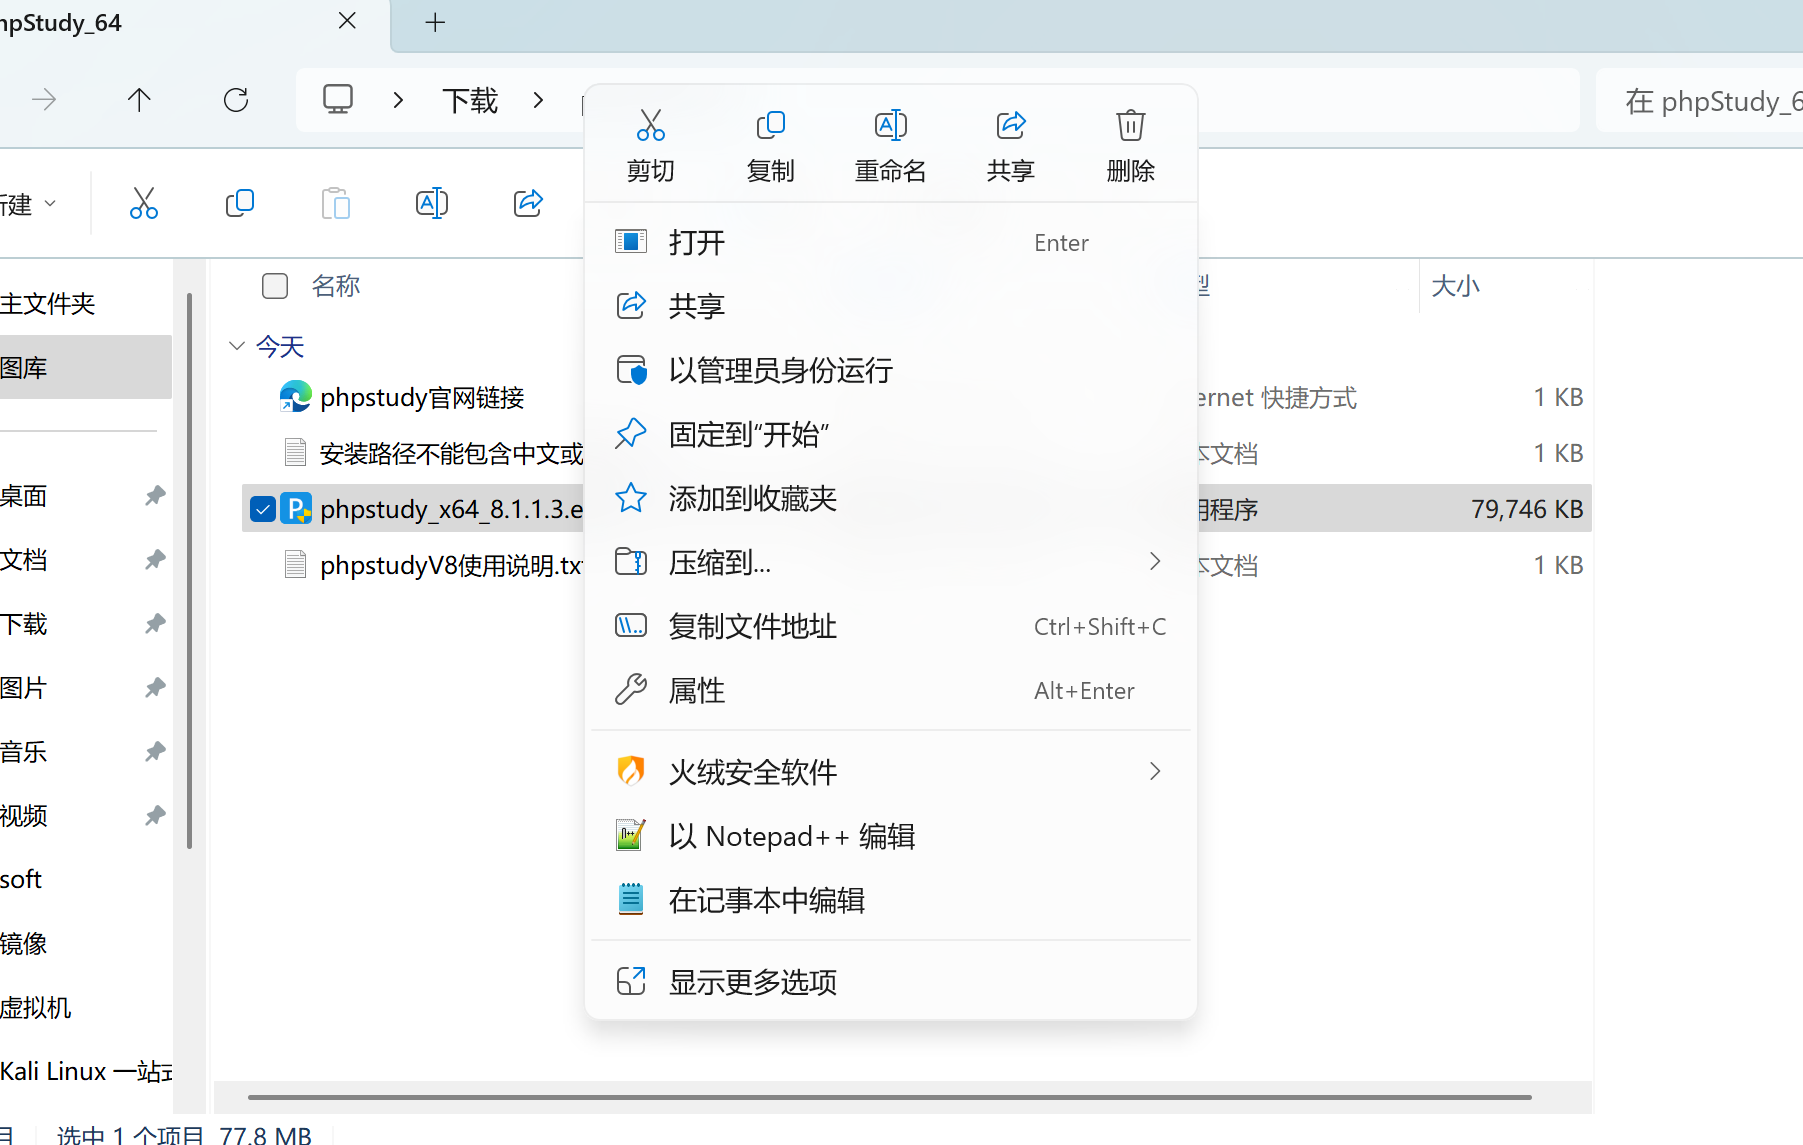Click toolbar Copy icon
Viewport: 1803px width, 1145px height.
240,204
